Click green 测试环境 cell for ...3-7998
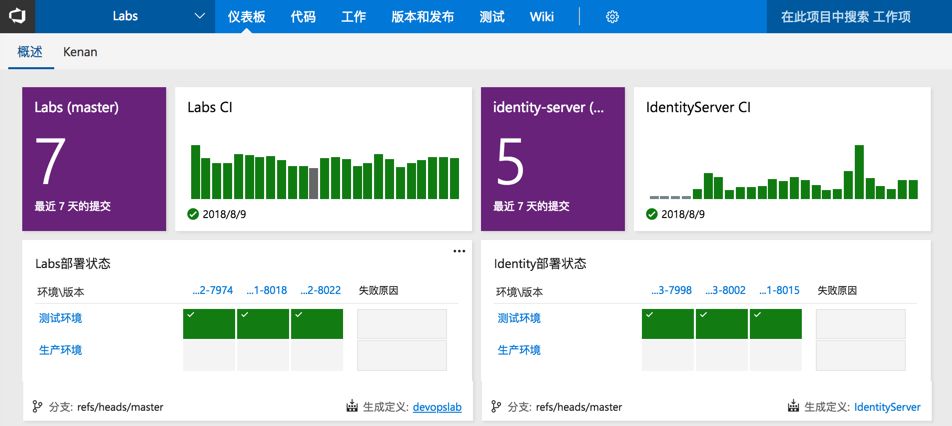952x426 pixels. 668,324
